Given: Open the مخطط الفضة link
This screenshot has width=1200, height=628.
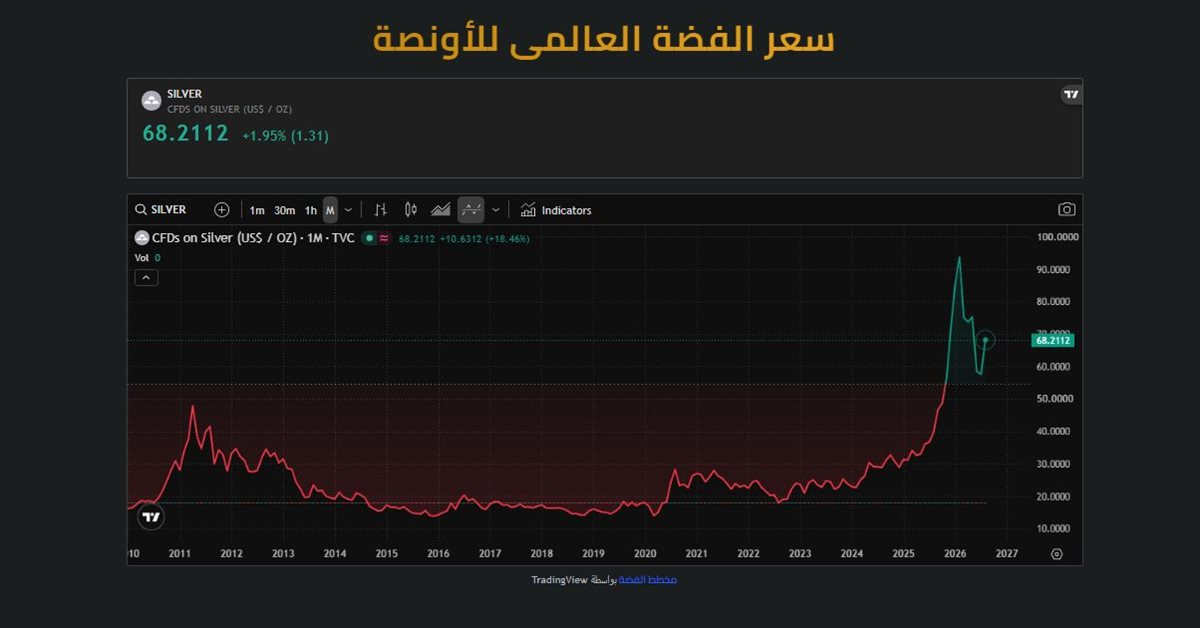Looking at the screenshot, I should [x=648, y=580].
